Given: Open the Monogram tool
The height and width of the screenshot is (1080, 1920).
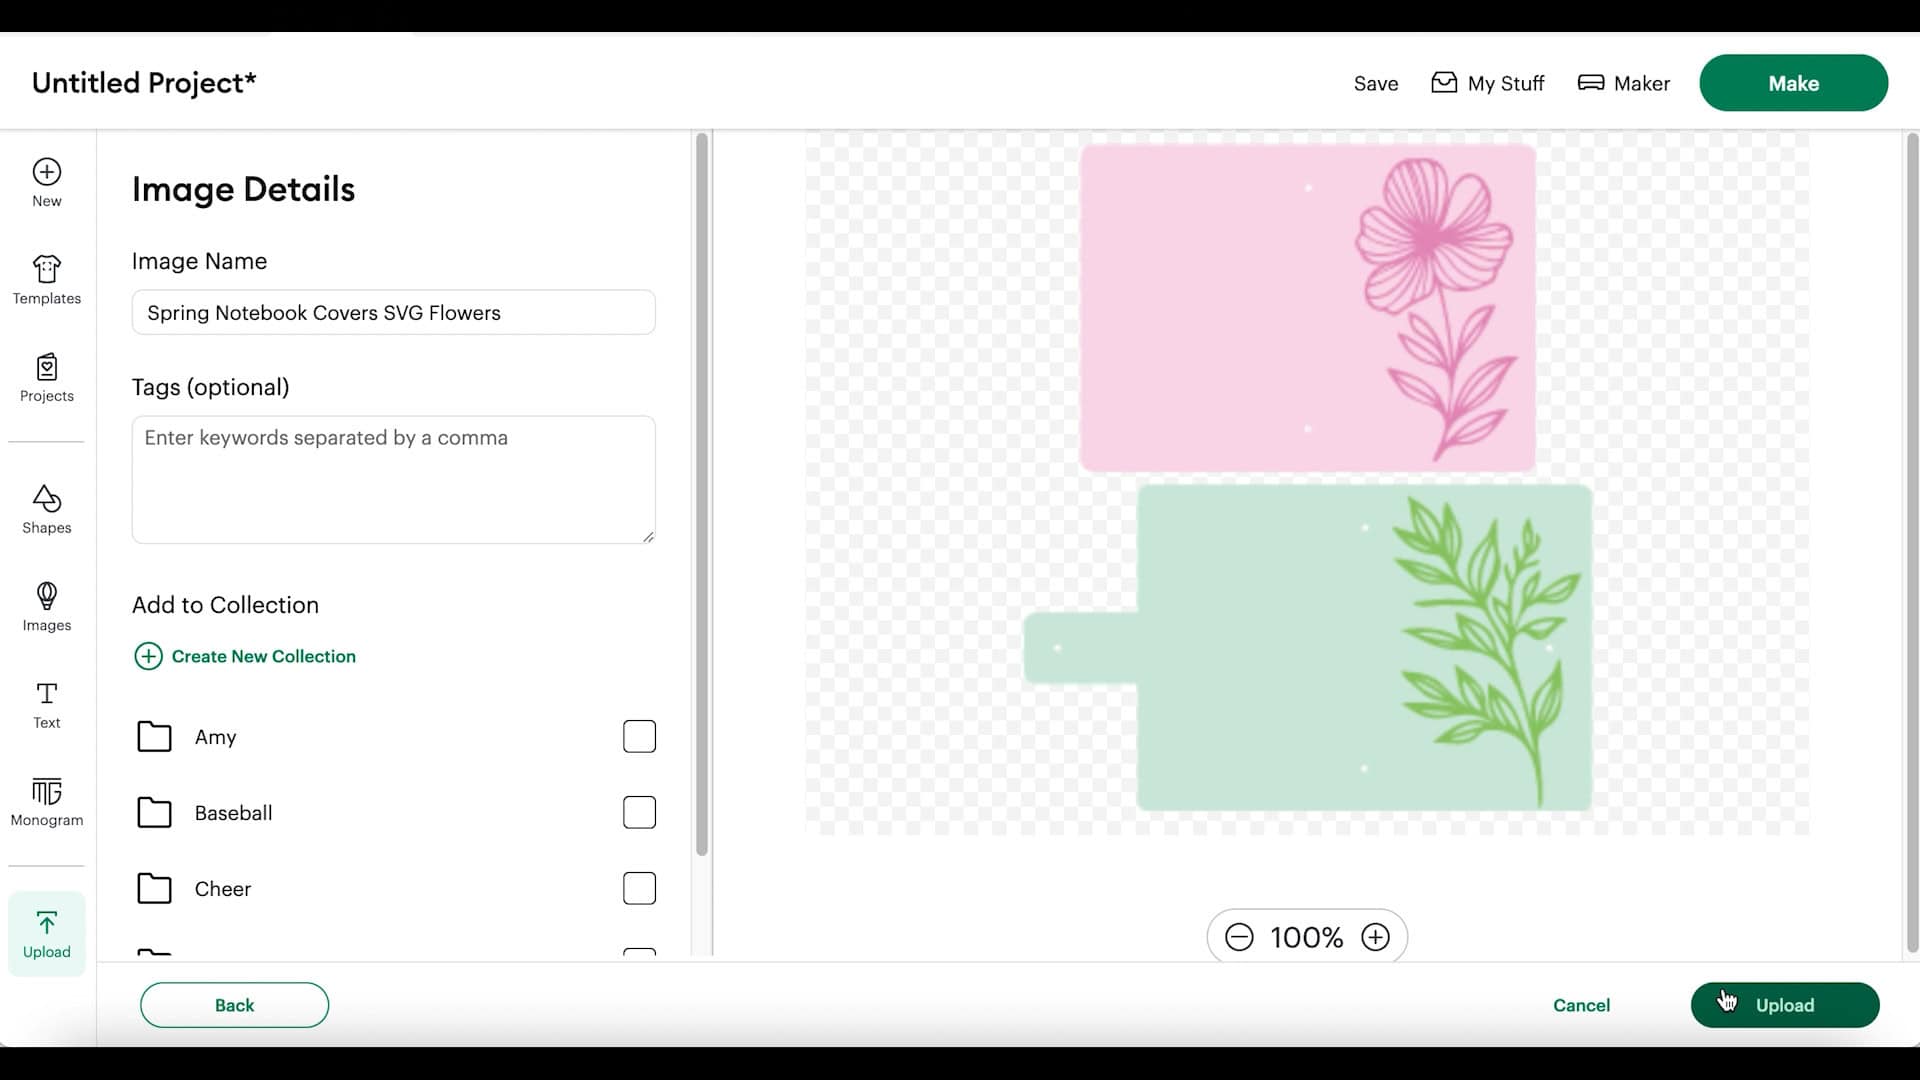Looking at the screenshot, I should 46,802.
